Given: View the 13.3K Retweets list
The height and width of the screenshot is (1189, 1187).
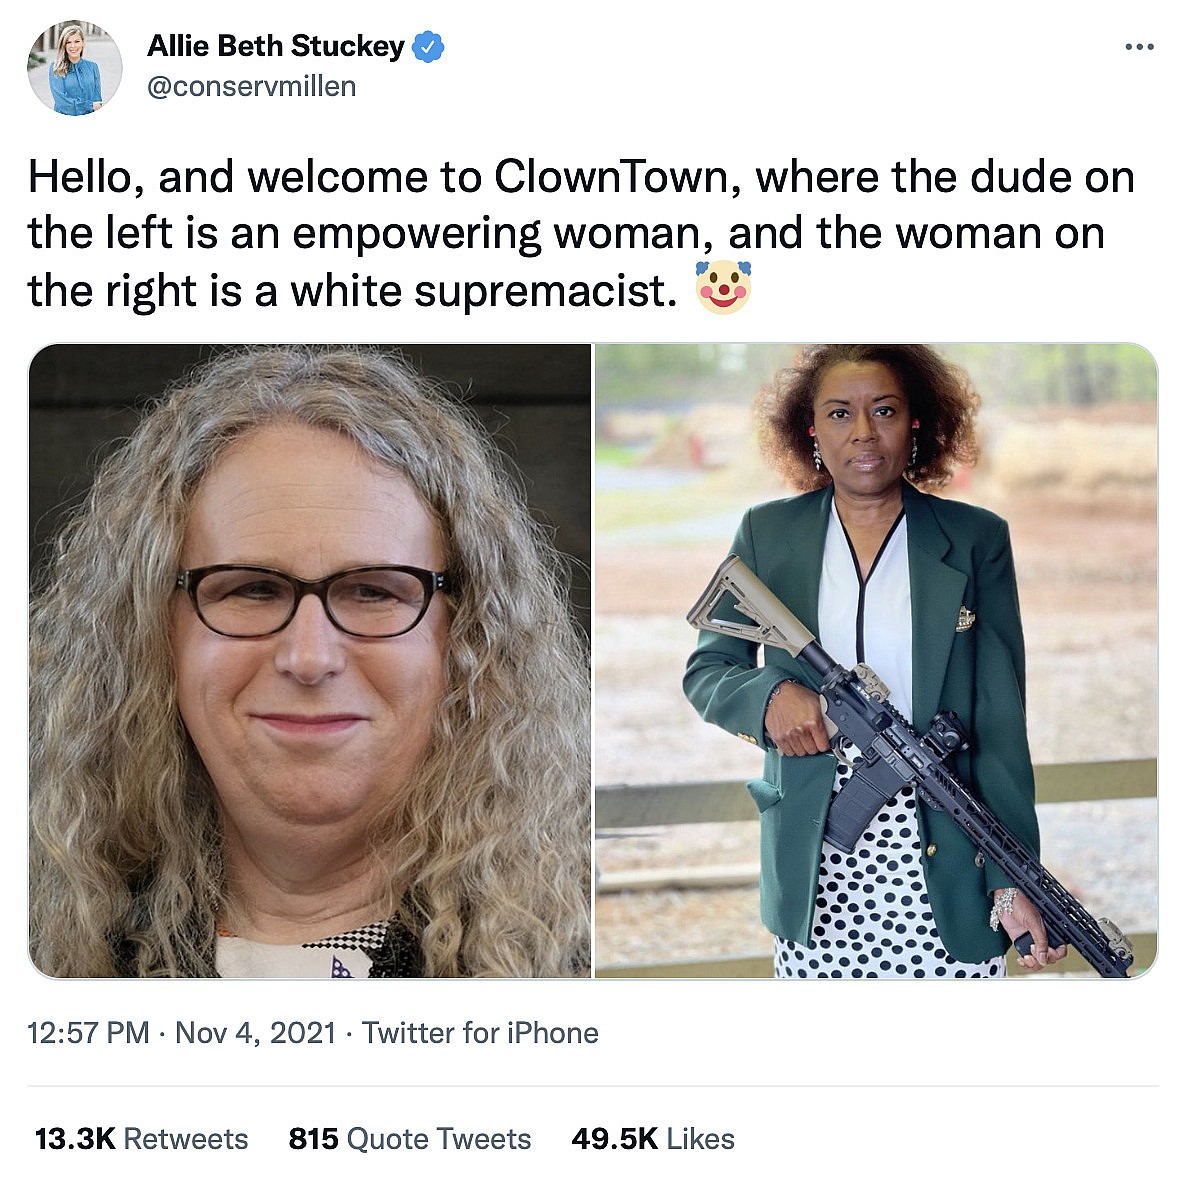Looking at the screenshot, I should [x=142, y=1139].
